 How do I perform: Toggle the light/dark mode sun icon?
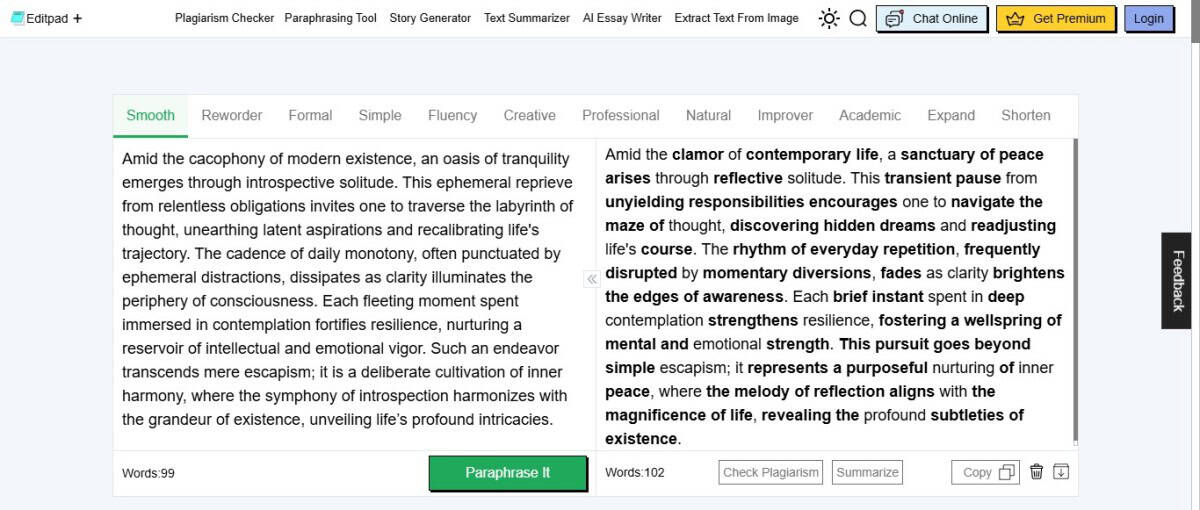tap(829, 18)
